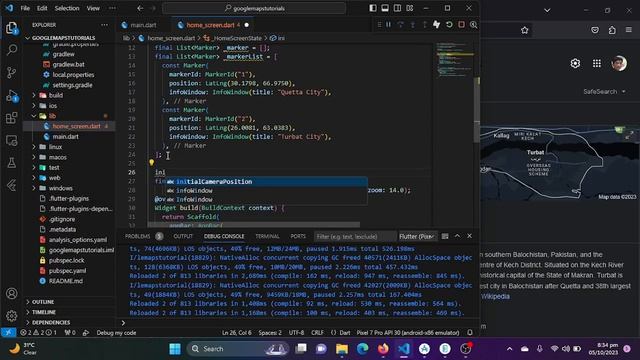Collapse the lib folder
Viewport: 640px width, 360px height.
52,116
